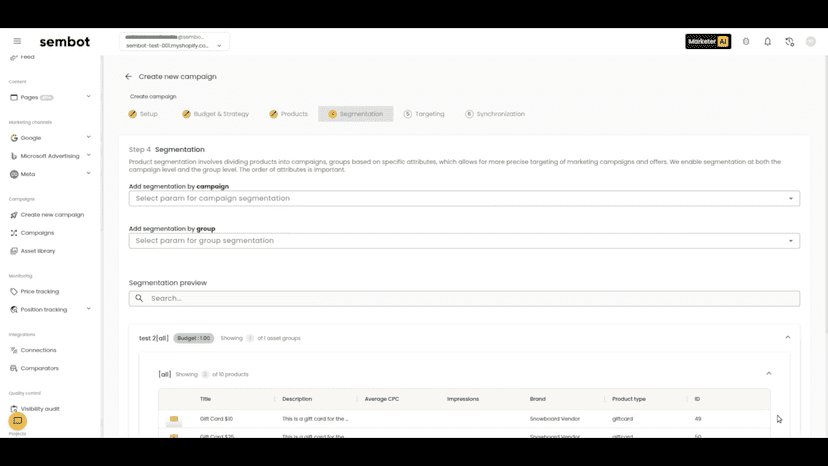Click the Create new campaign rocket icon
Image resolution: width=828 pixels, height=466 pixels.
pyautogui.click(x=14, y=215)
